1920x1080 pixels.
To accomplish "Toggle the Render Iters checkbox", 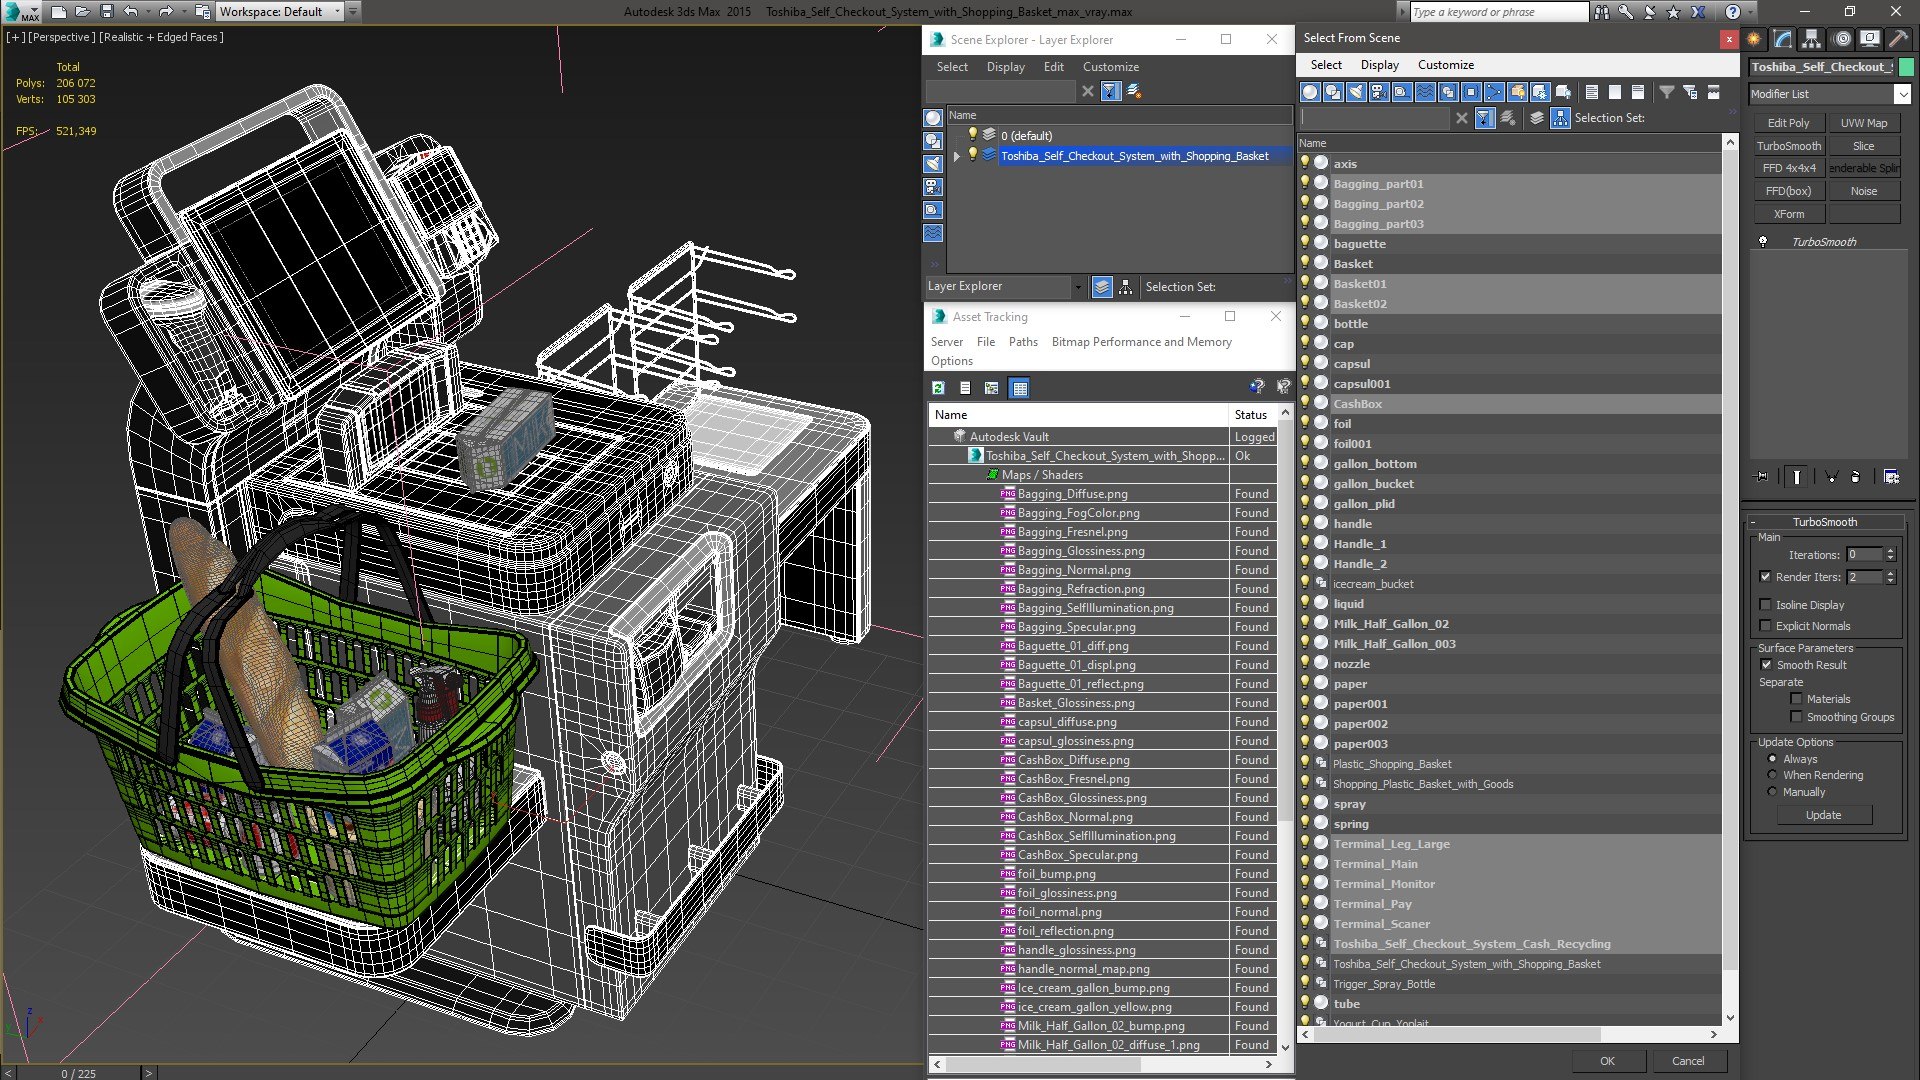I will click(x=1765, y=577).
